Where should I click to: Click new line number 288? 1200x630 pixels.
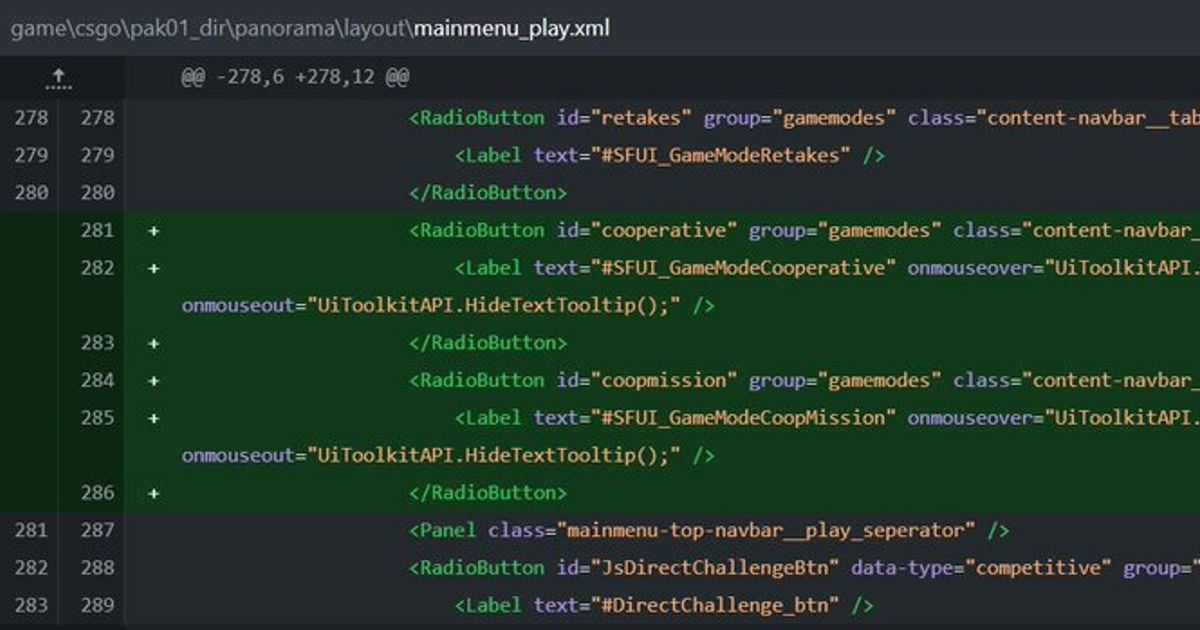coord(97,568)
